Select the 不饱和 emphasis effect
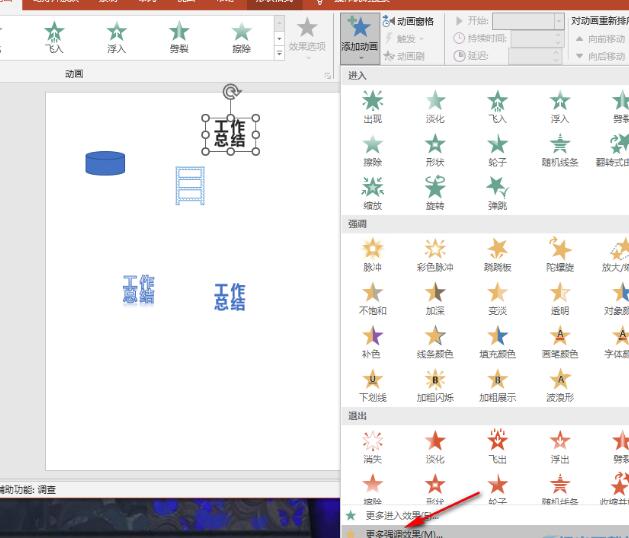 pyautogui.click(x=372, y=298)
